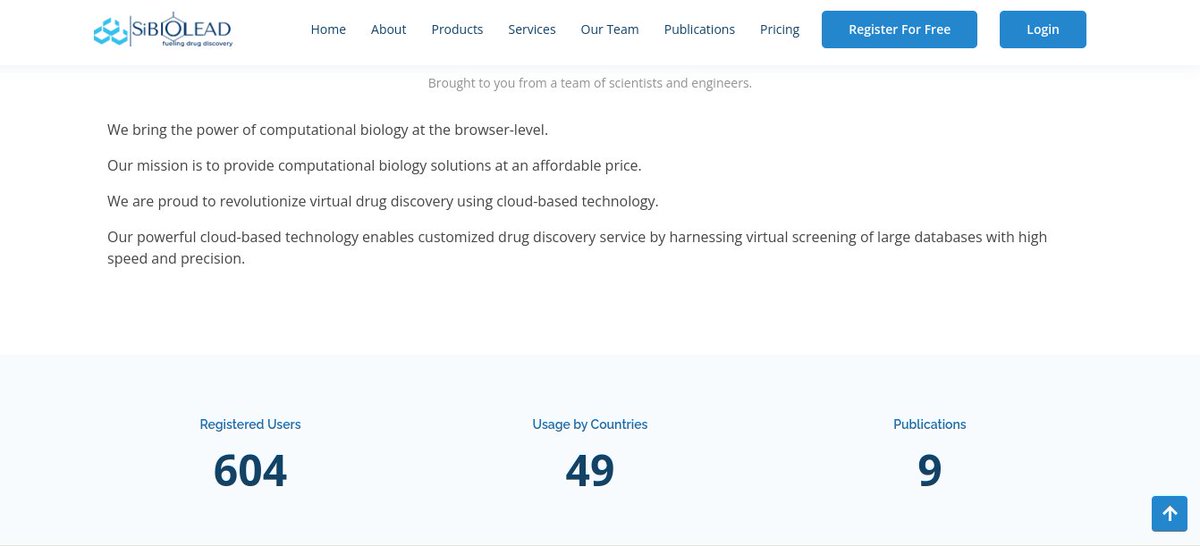The height and width of the screenshot is (546, 1200).
Task: Open the Home menu item
Action: point(328,29)
